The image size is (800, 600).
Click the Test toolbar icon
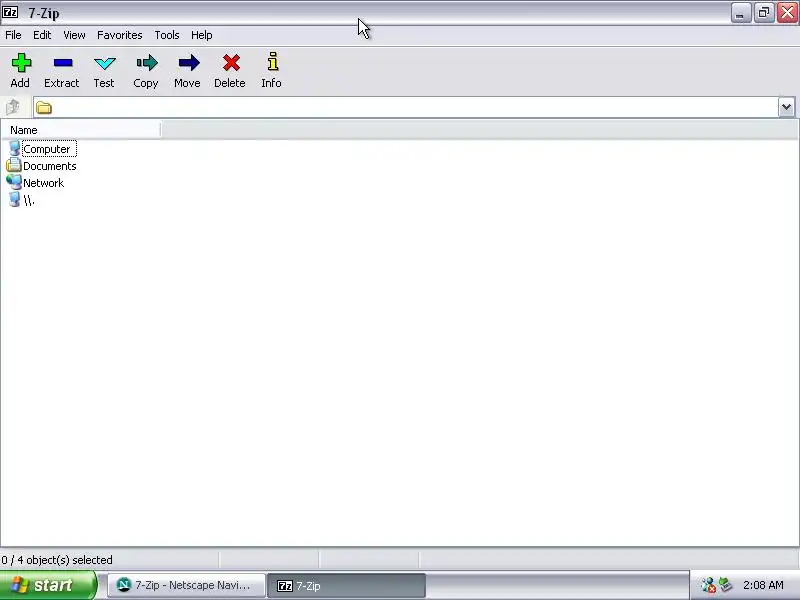point(105,63)
